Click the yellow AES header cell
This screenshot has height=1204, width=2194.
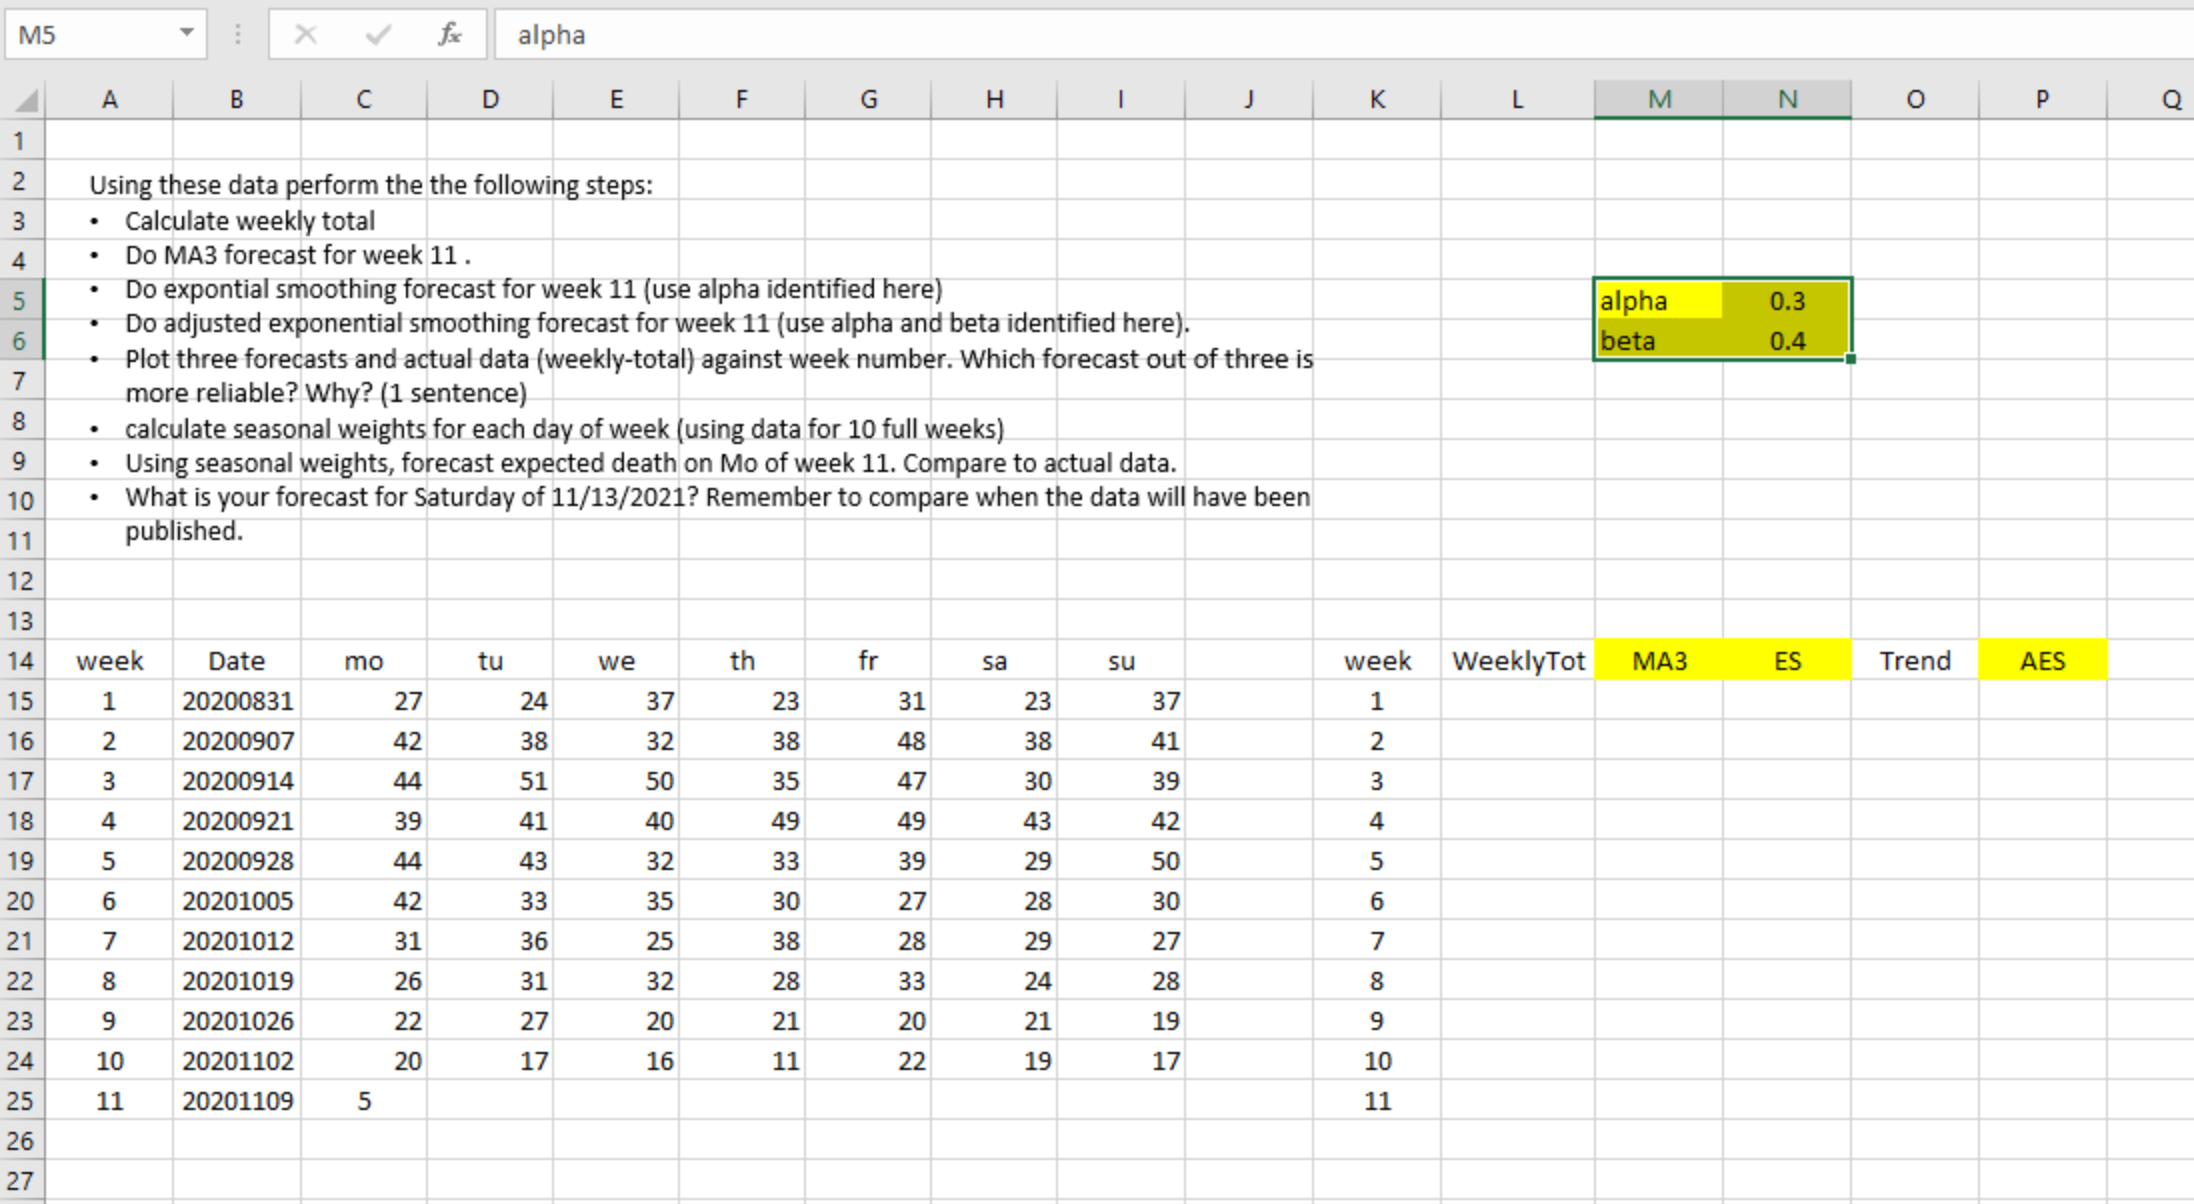[x=2043, y=660]
